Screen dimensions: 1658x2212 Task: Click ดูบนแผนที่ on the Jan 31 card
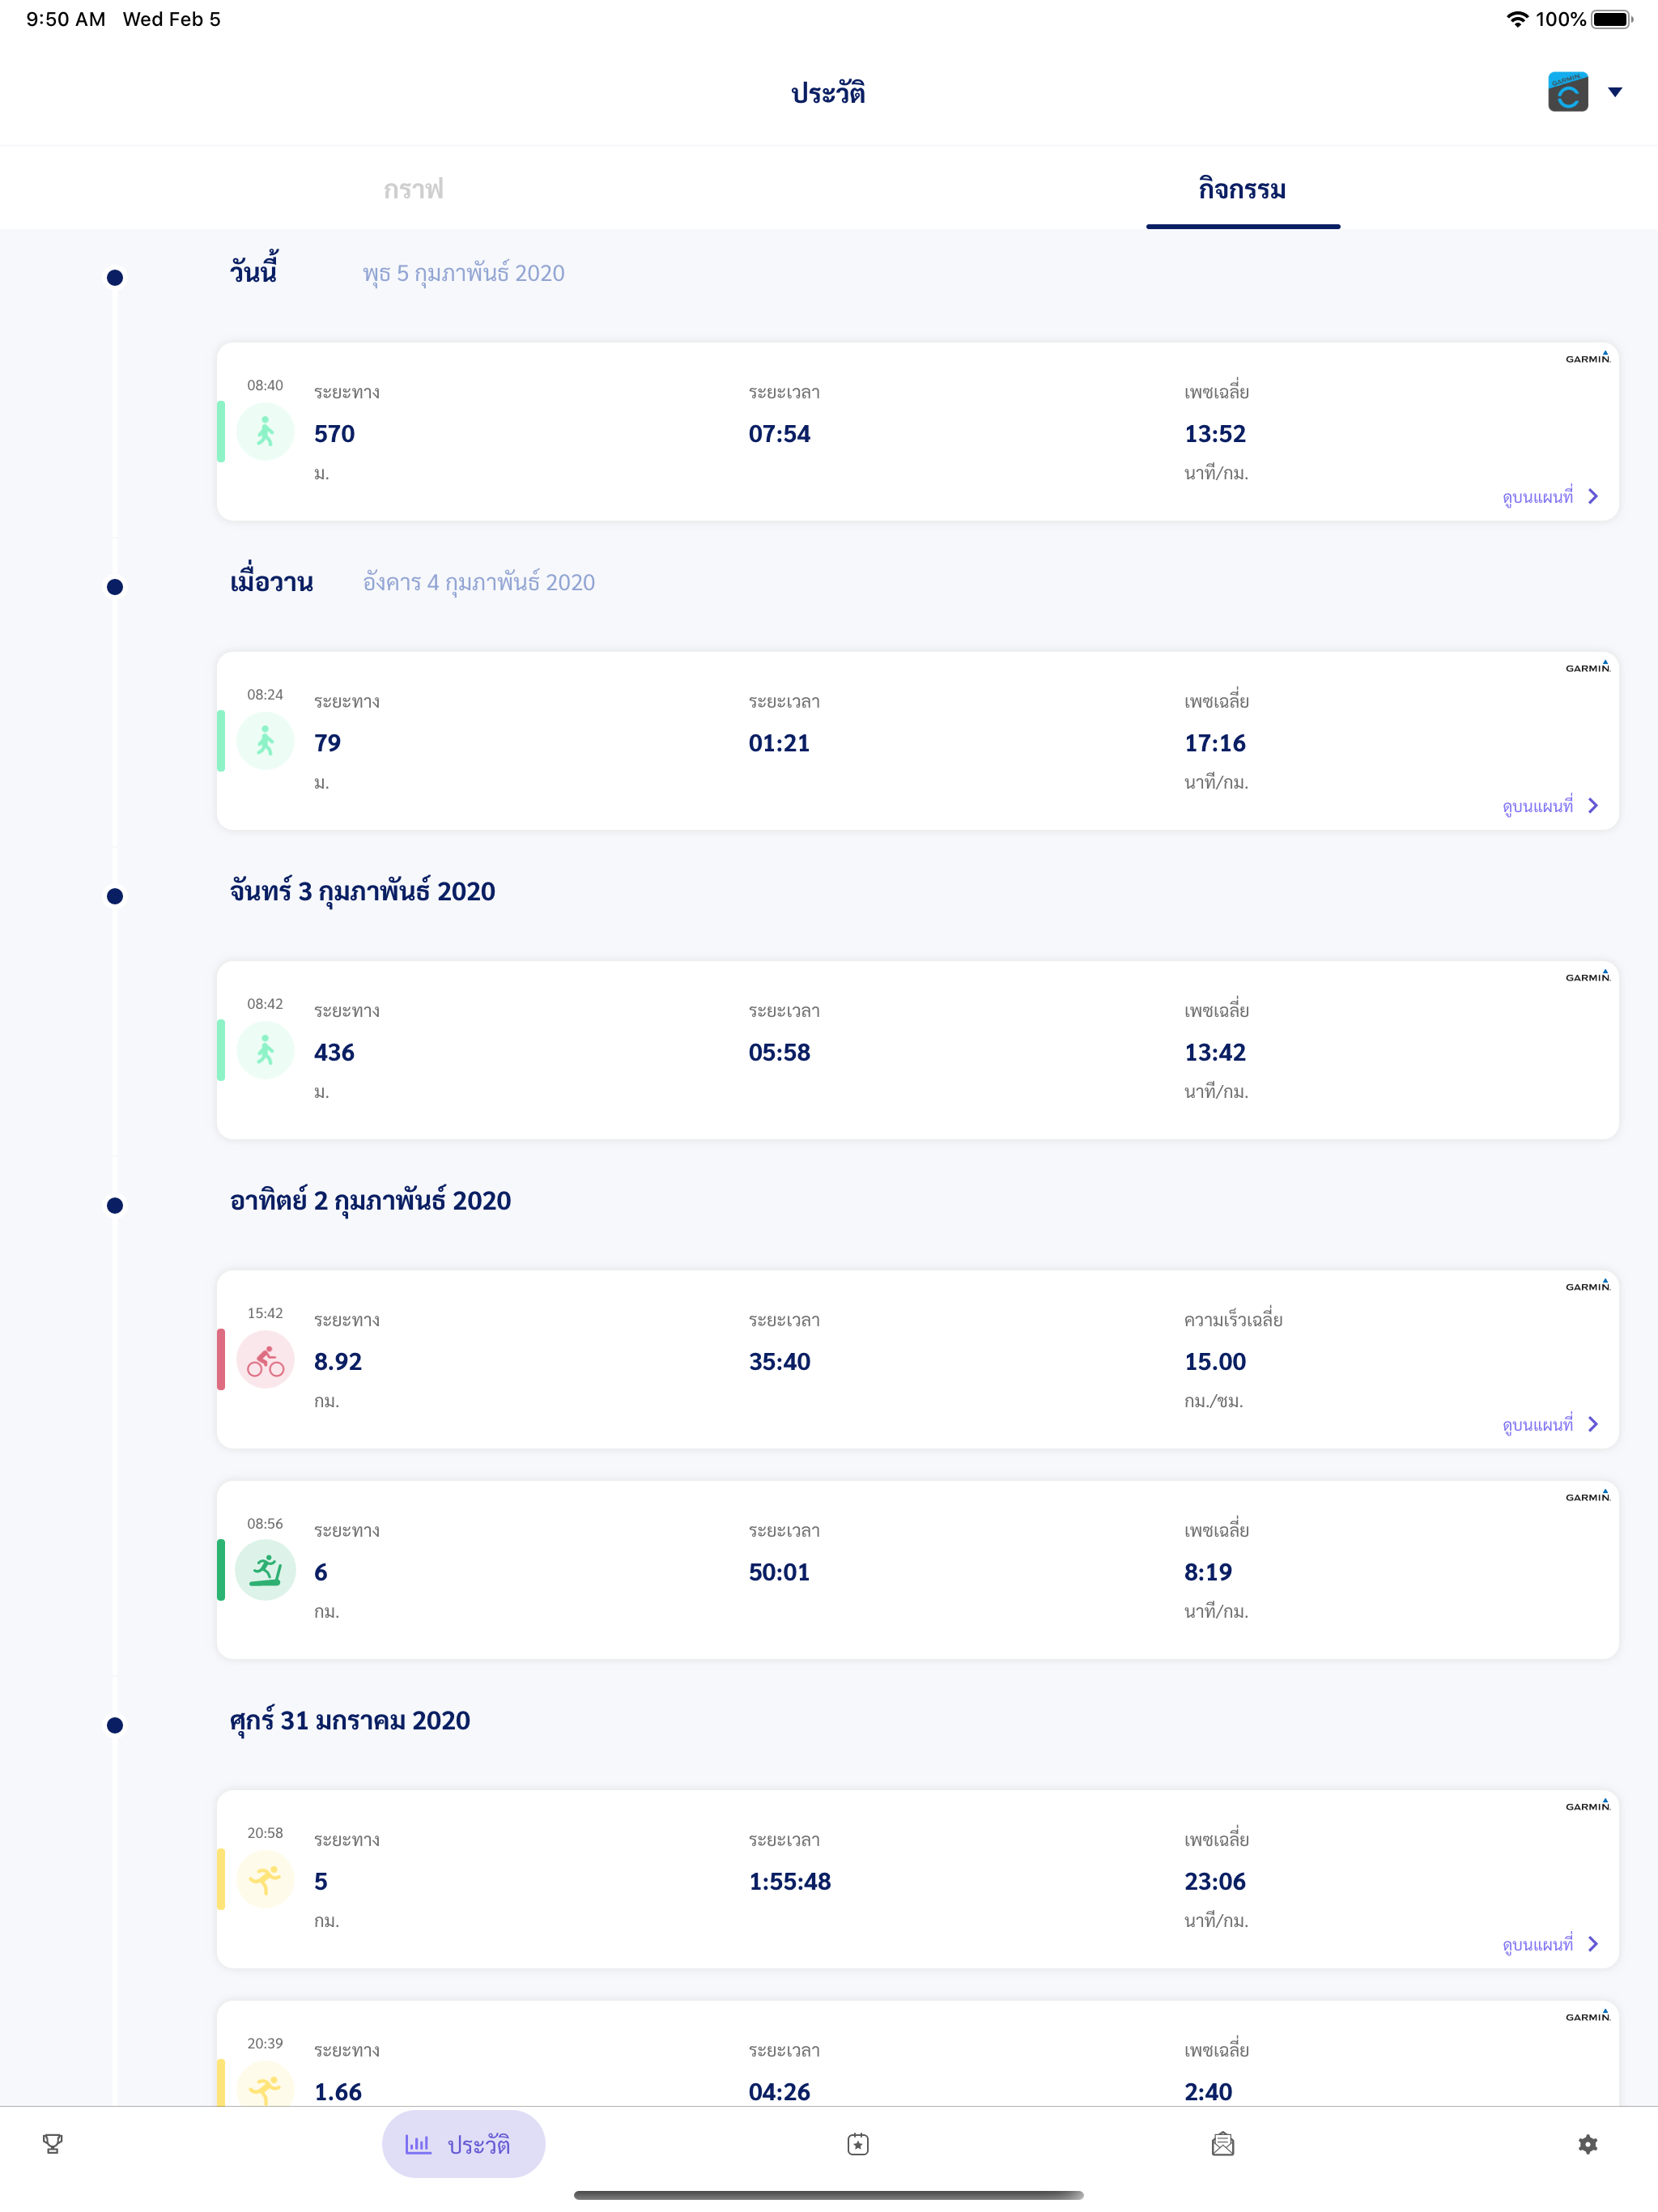1540,1944
